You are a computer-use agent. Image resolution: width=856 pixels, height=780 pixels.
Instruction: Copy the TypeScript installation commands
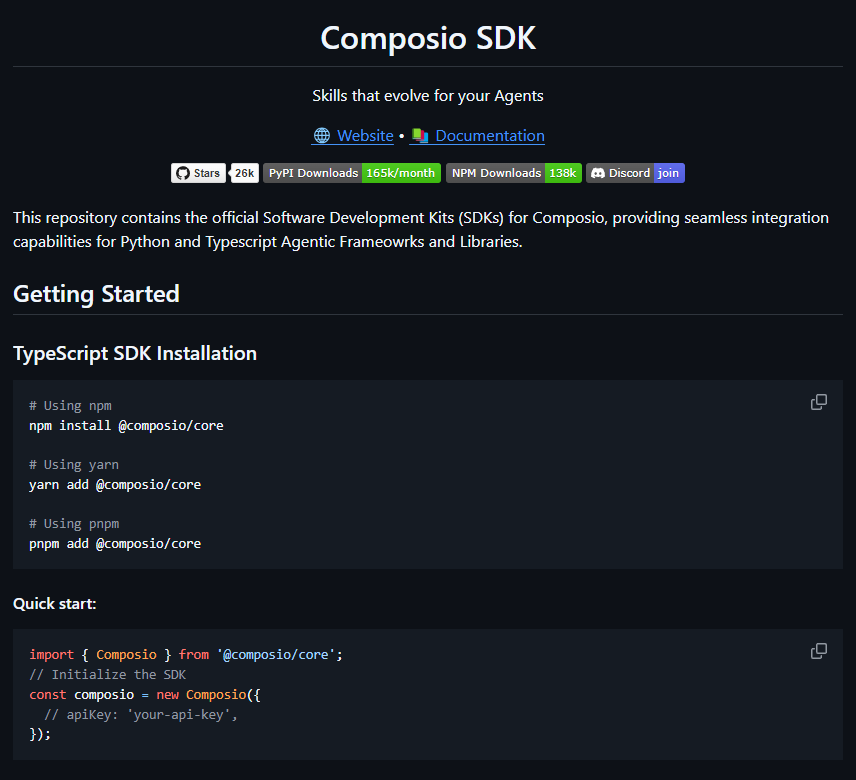tap(818, 402)
